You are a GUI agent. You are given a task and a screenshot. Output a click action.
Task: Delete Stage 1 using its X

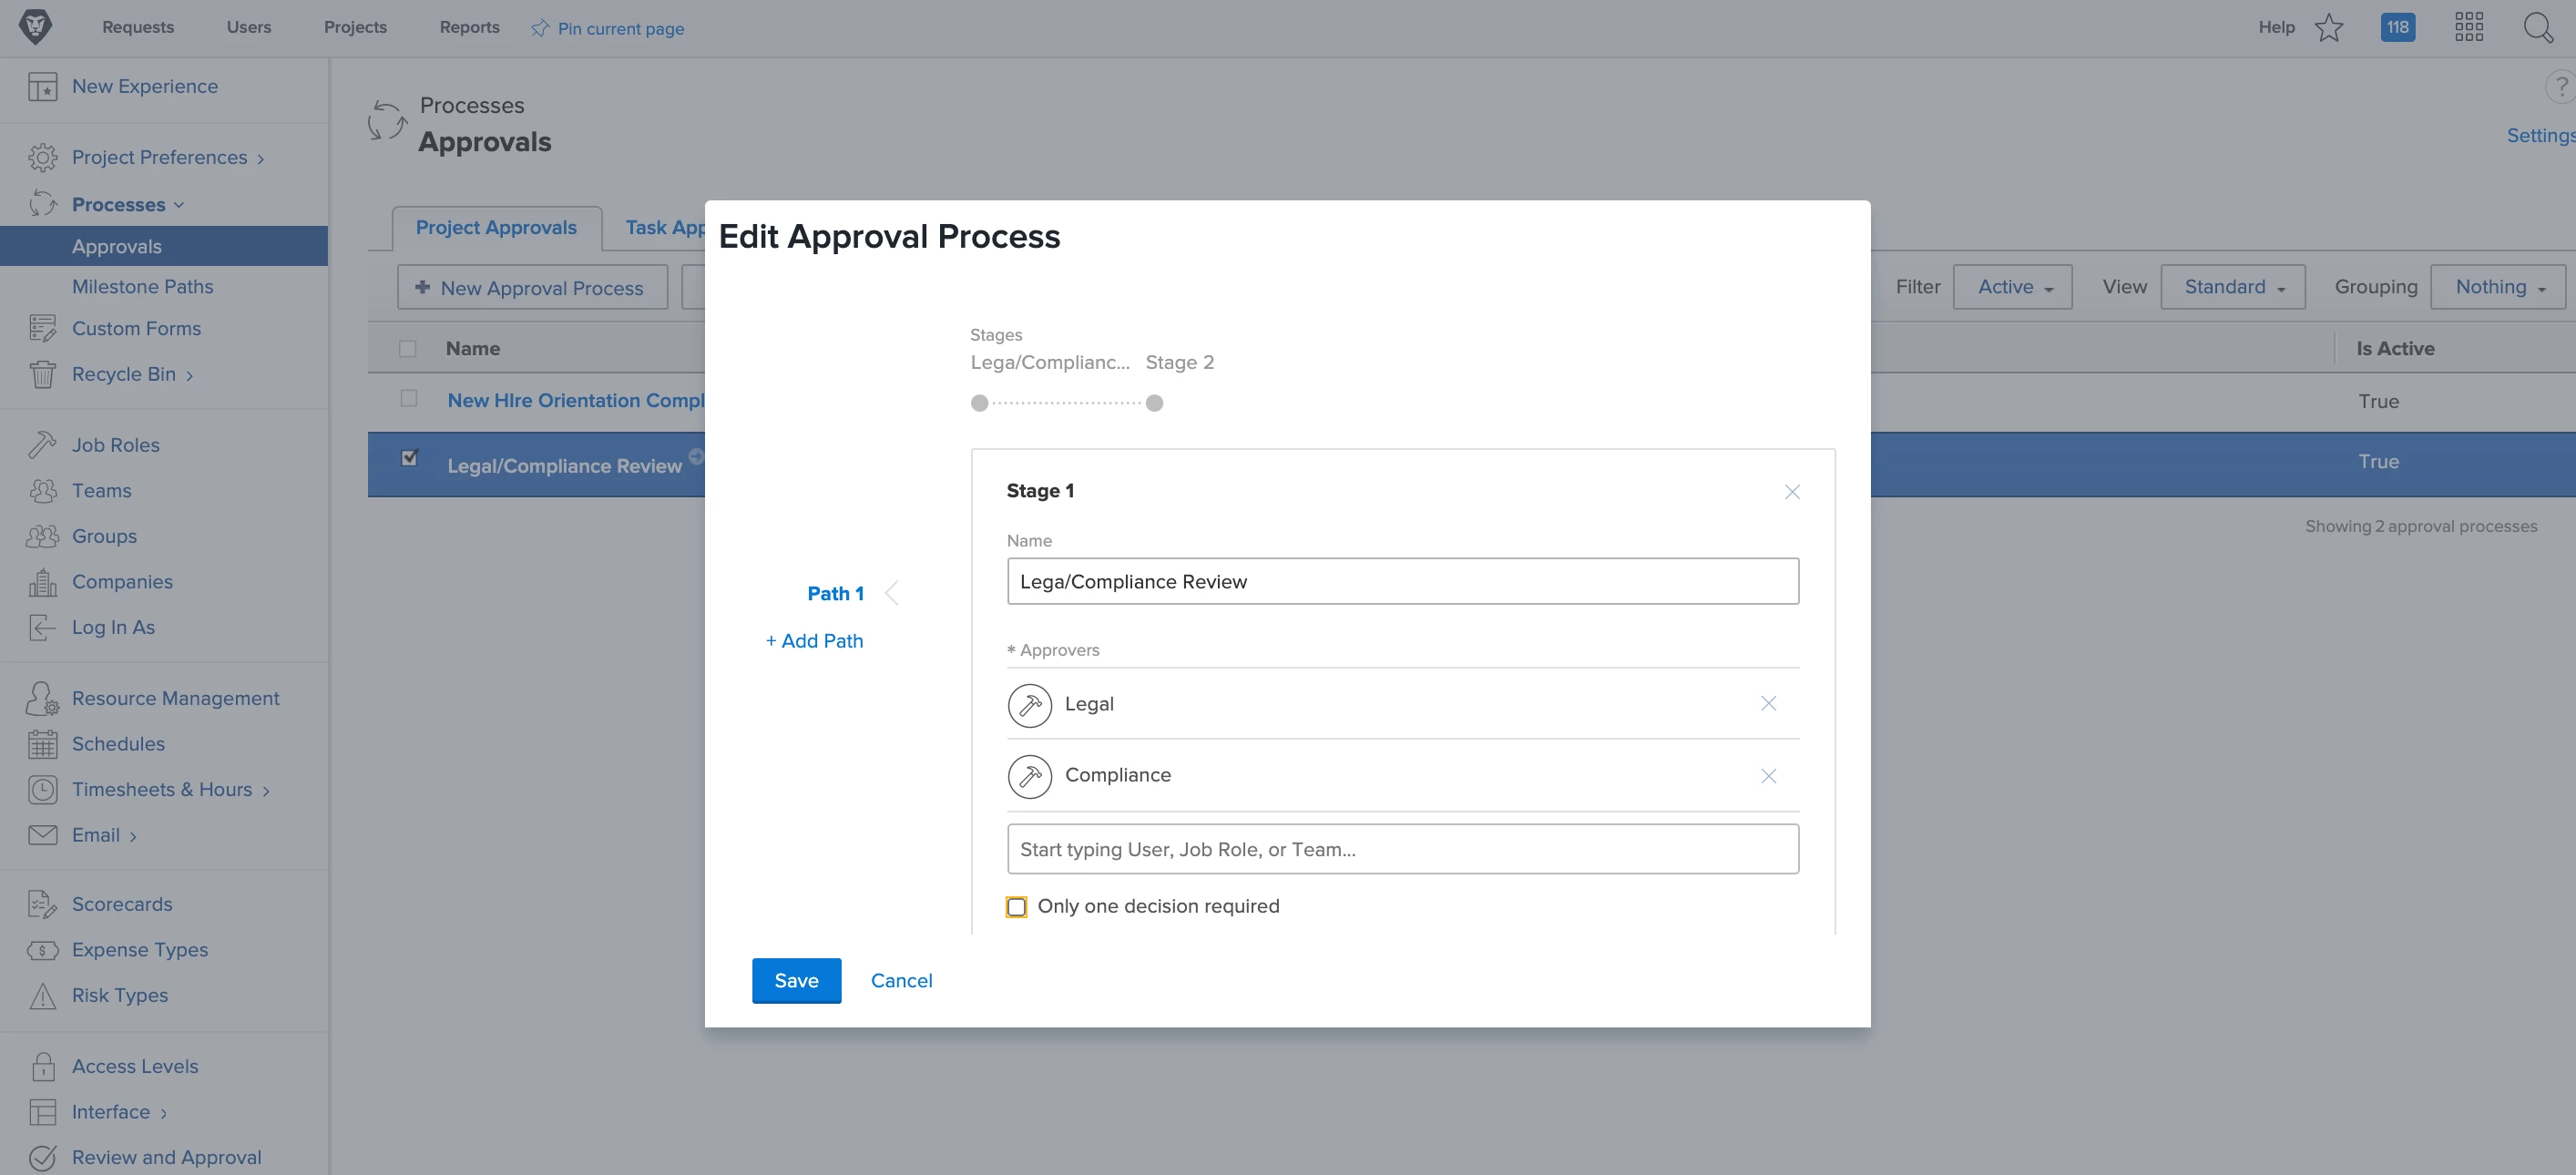pos(1792,492)
